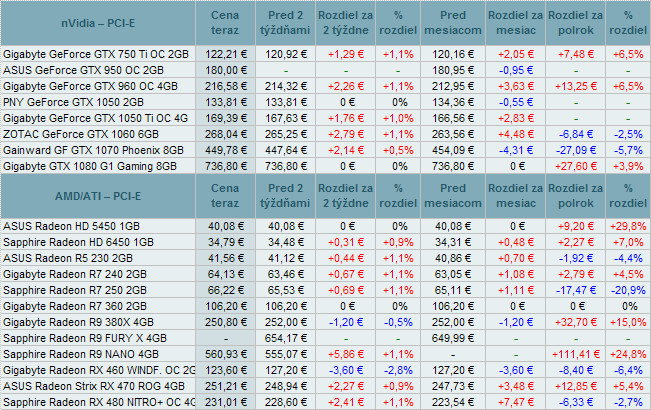Click Gigabyte GTX 1080 G1 Gaming 8GB name

point(90,166)
